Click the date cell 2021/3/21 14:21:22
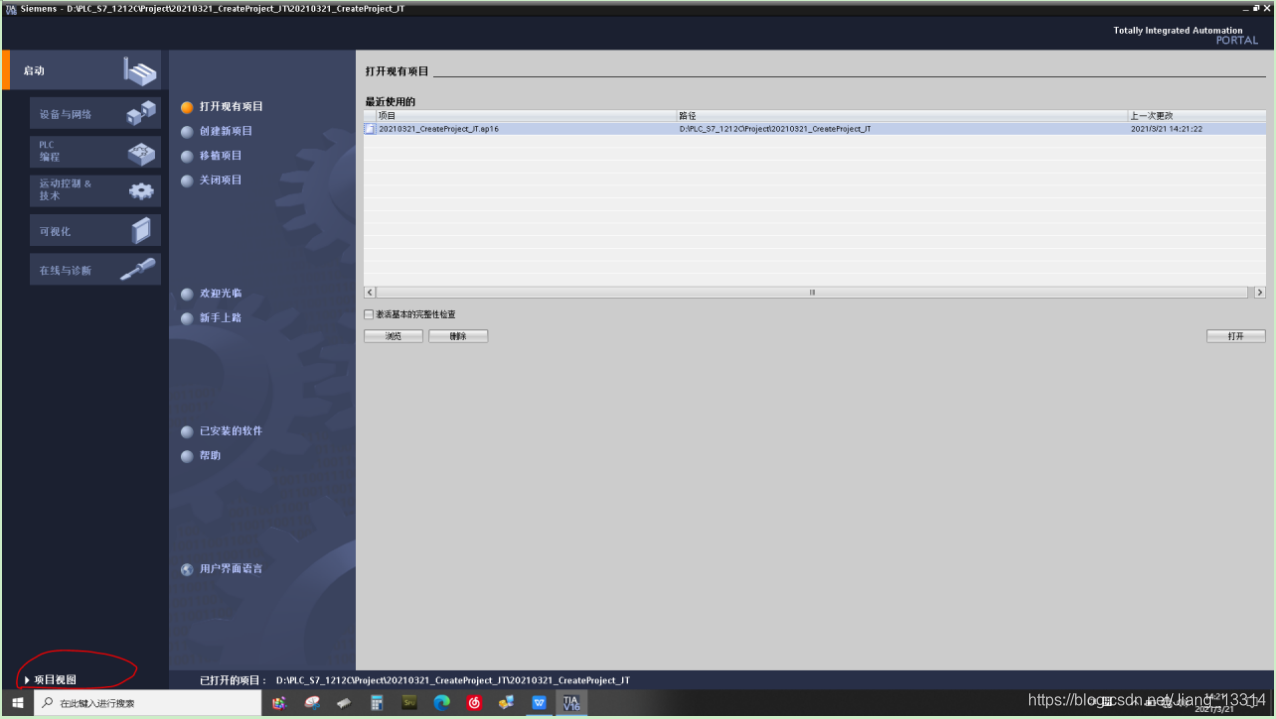The height and width of the screenshot is (719, 1276). pos(1166,129)
